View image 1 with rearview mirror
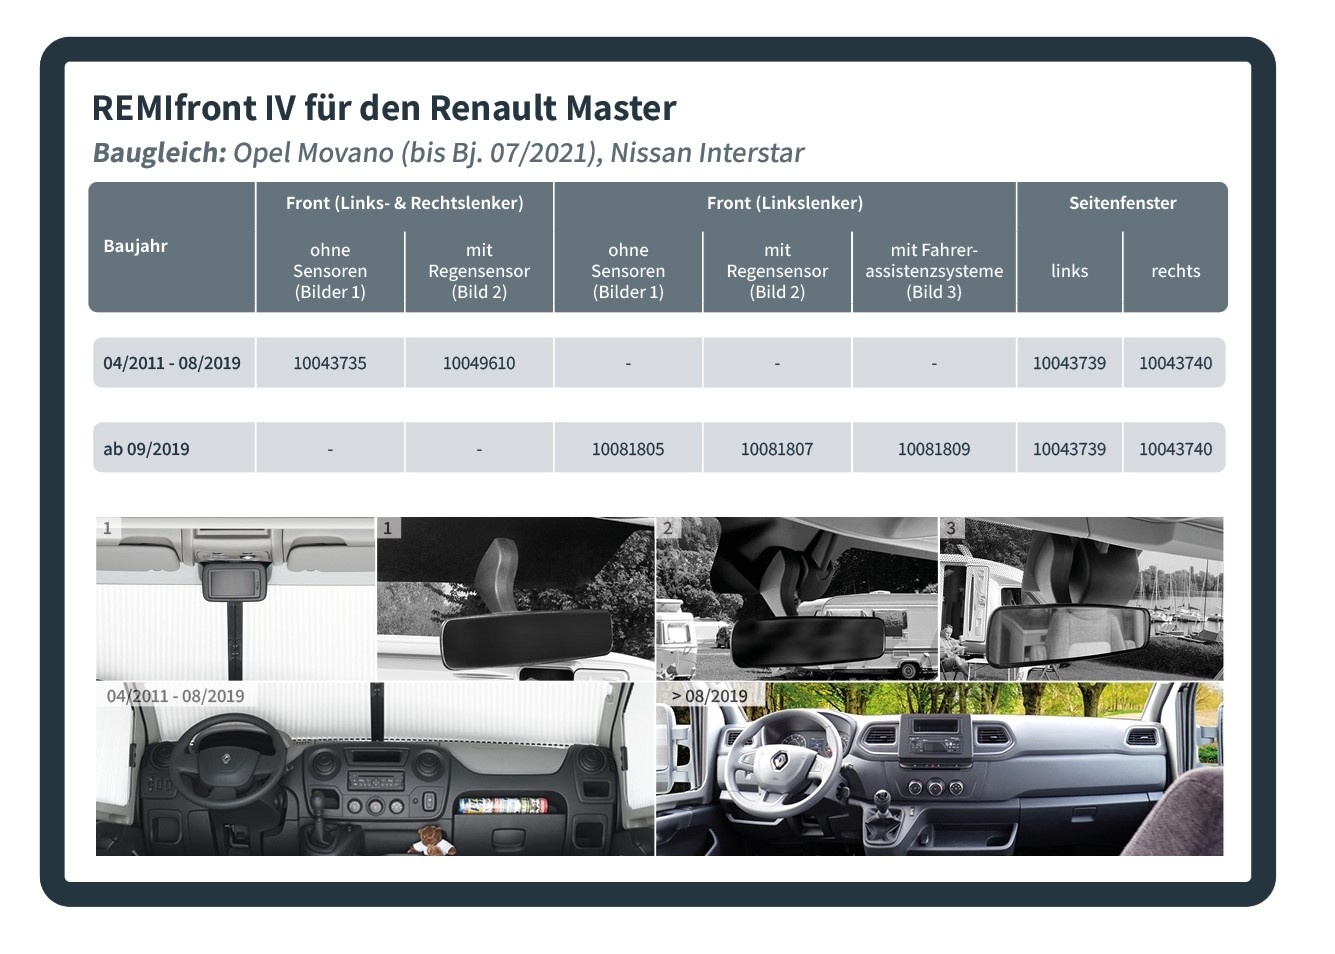The height and width of the screenshot is (954, 1335). 515,595
